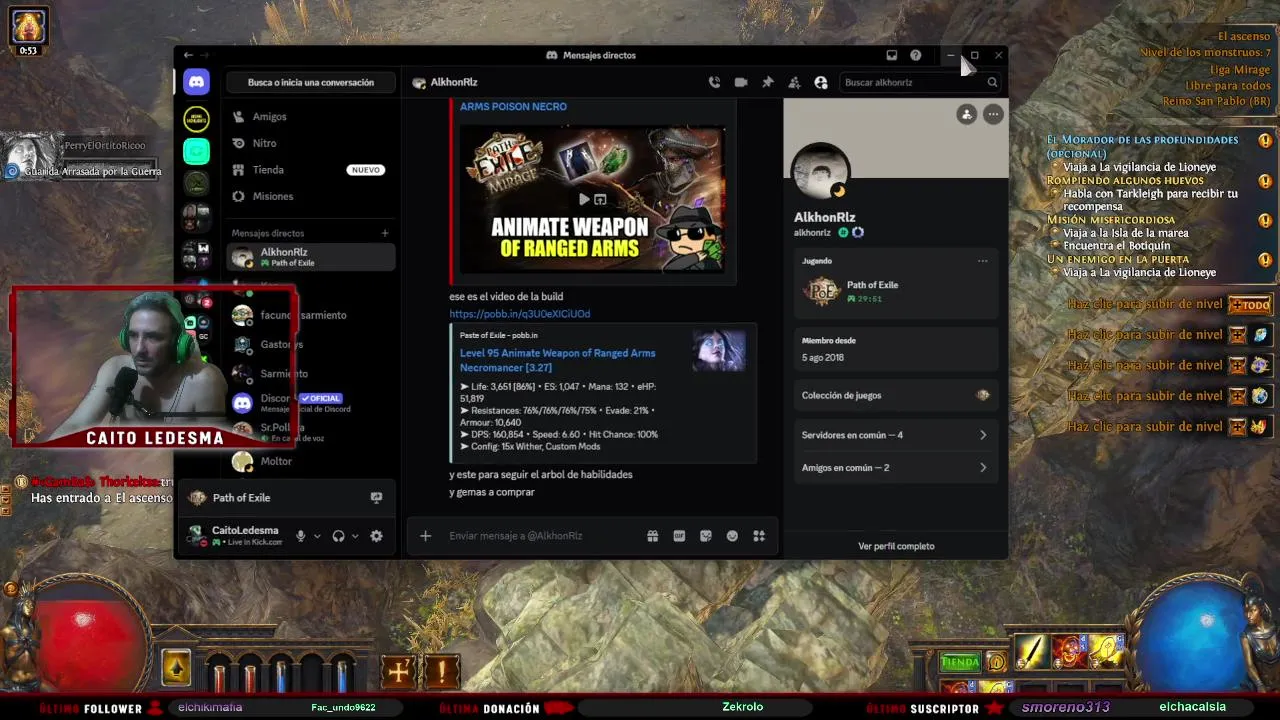Open Nitro page in sidebar
Viewport: 1280px width, 720px height.
pyautogui.click(x=311, y=143)
